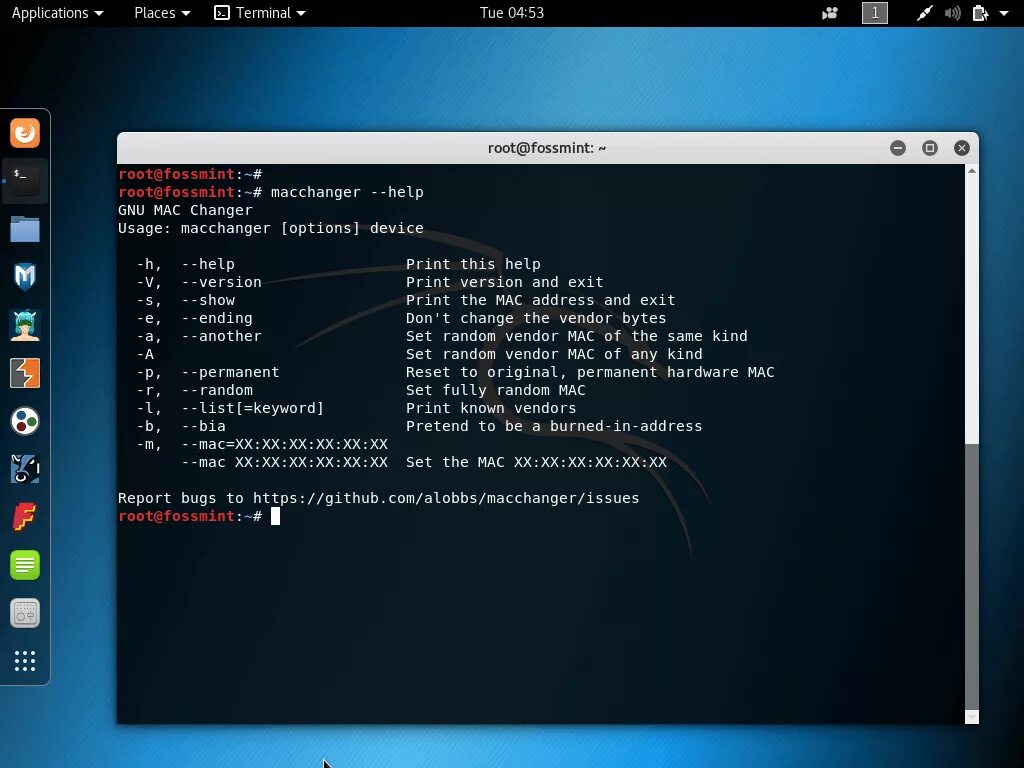Click the '--ending' option text
Screen dimensions: 1024x768
[217, 318]
